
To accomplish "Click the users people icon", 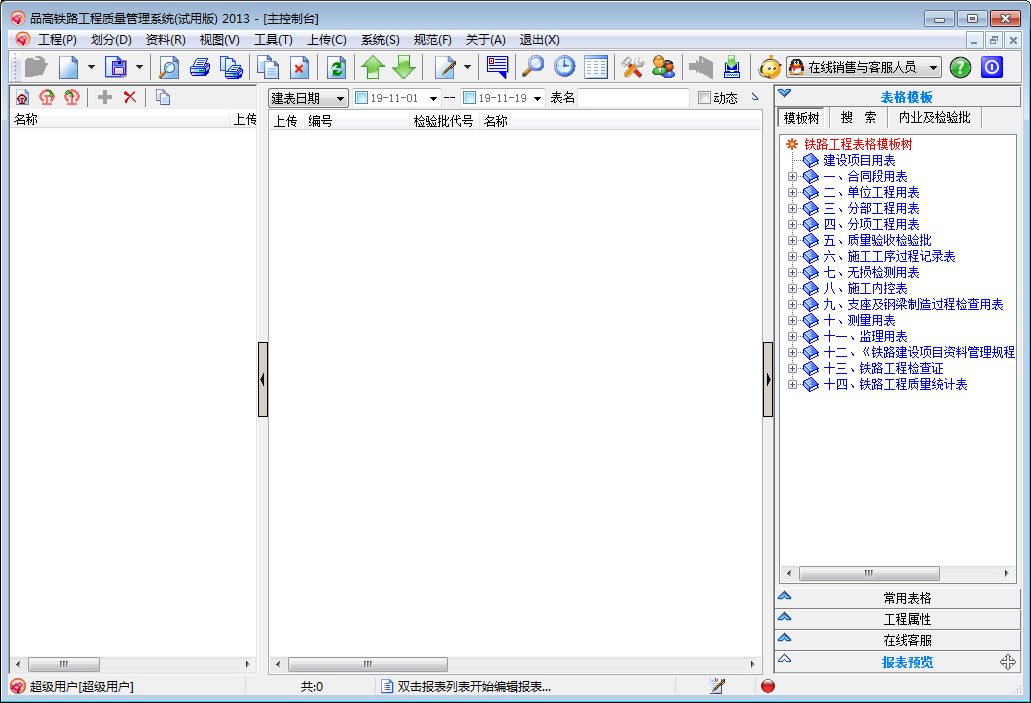I will coord(663,67).
